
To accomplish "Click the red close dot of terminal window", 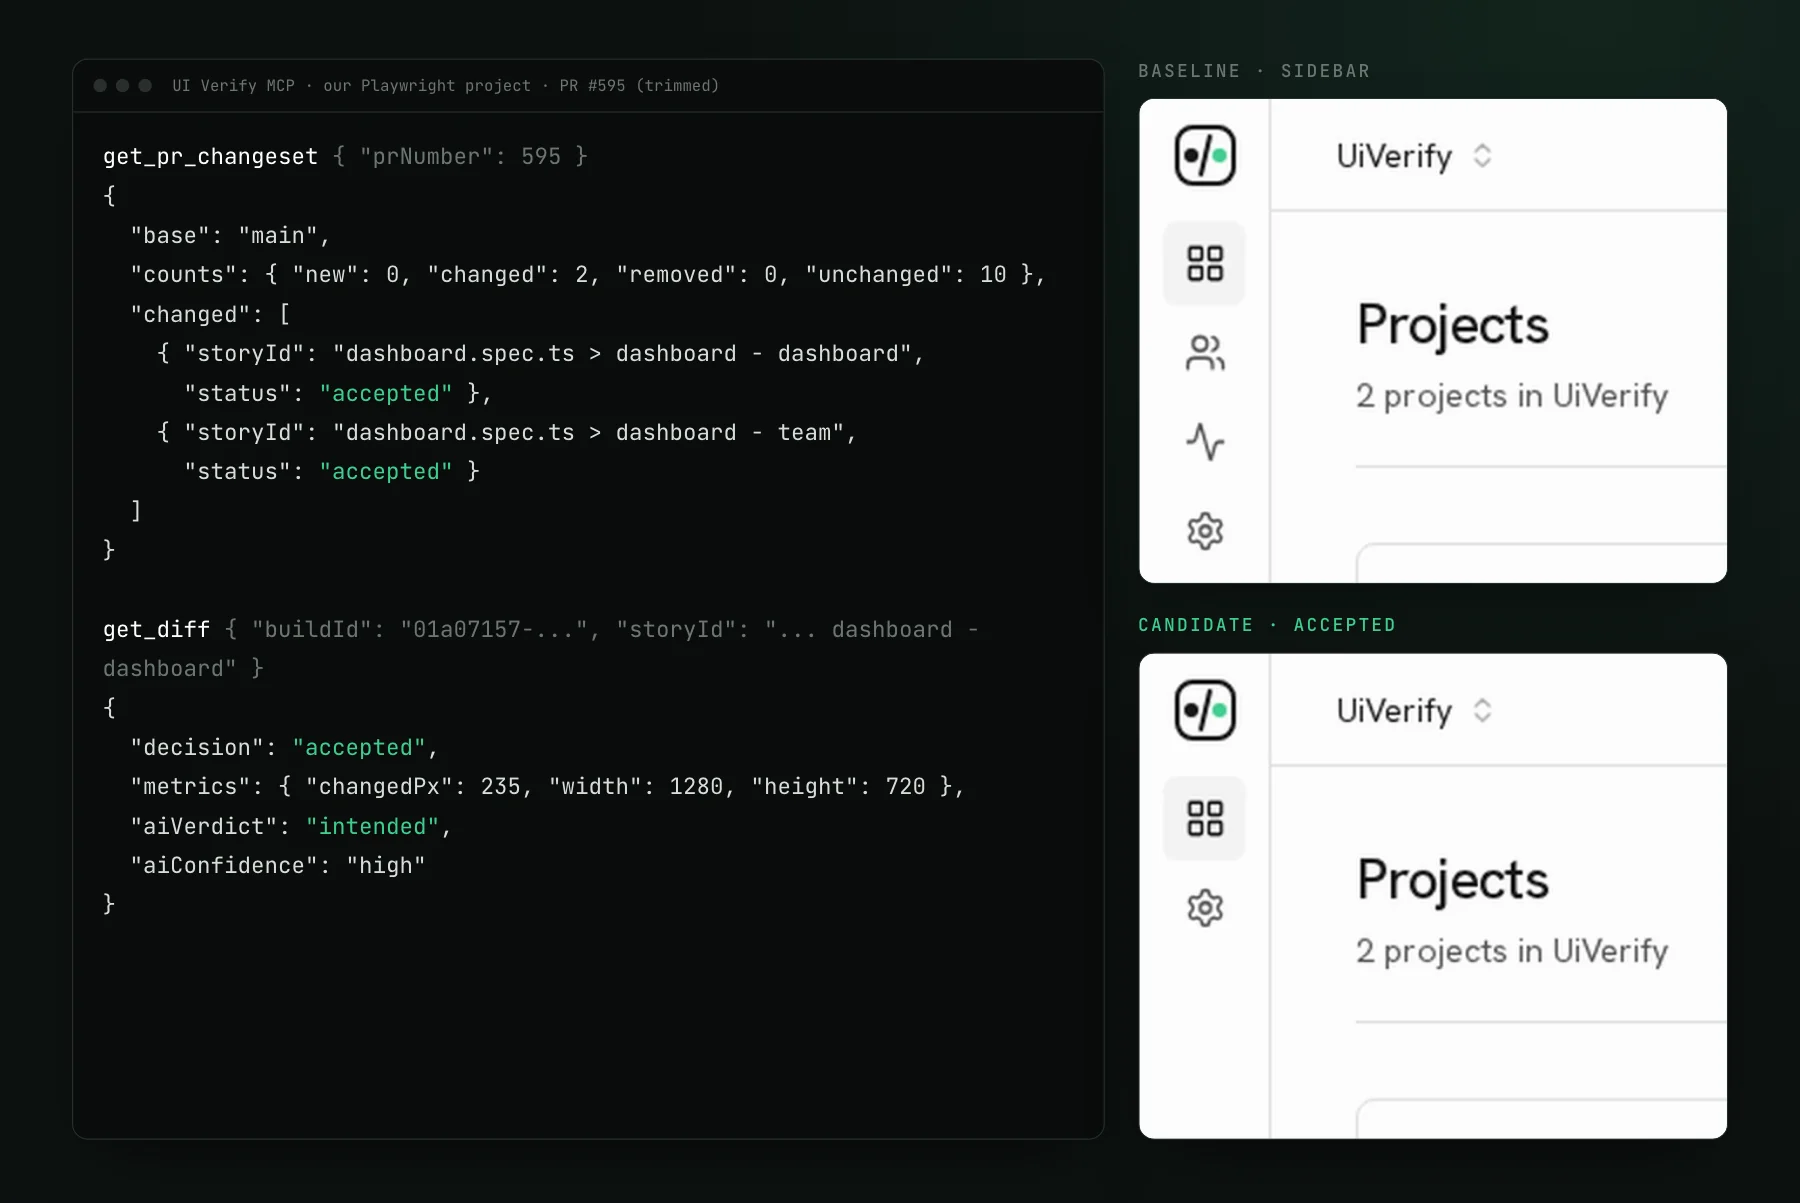I will pyautogui.click(x=100, y=86).
